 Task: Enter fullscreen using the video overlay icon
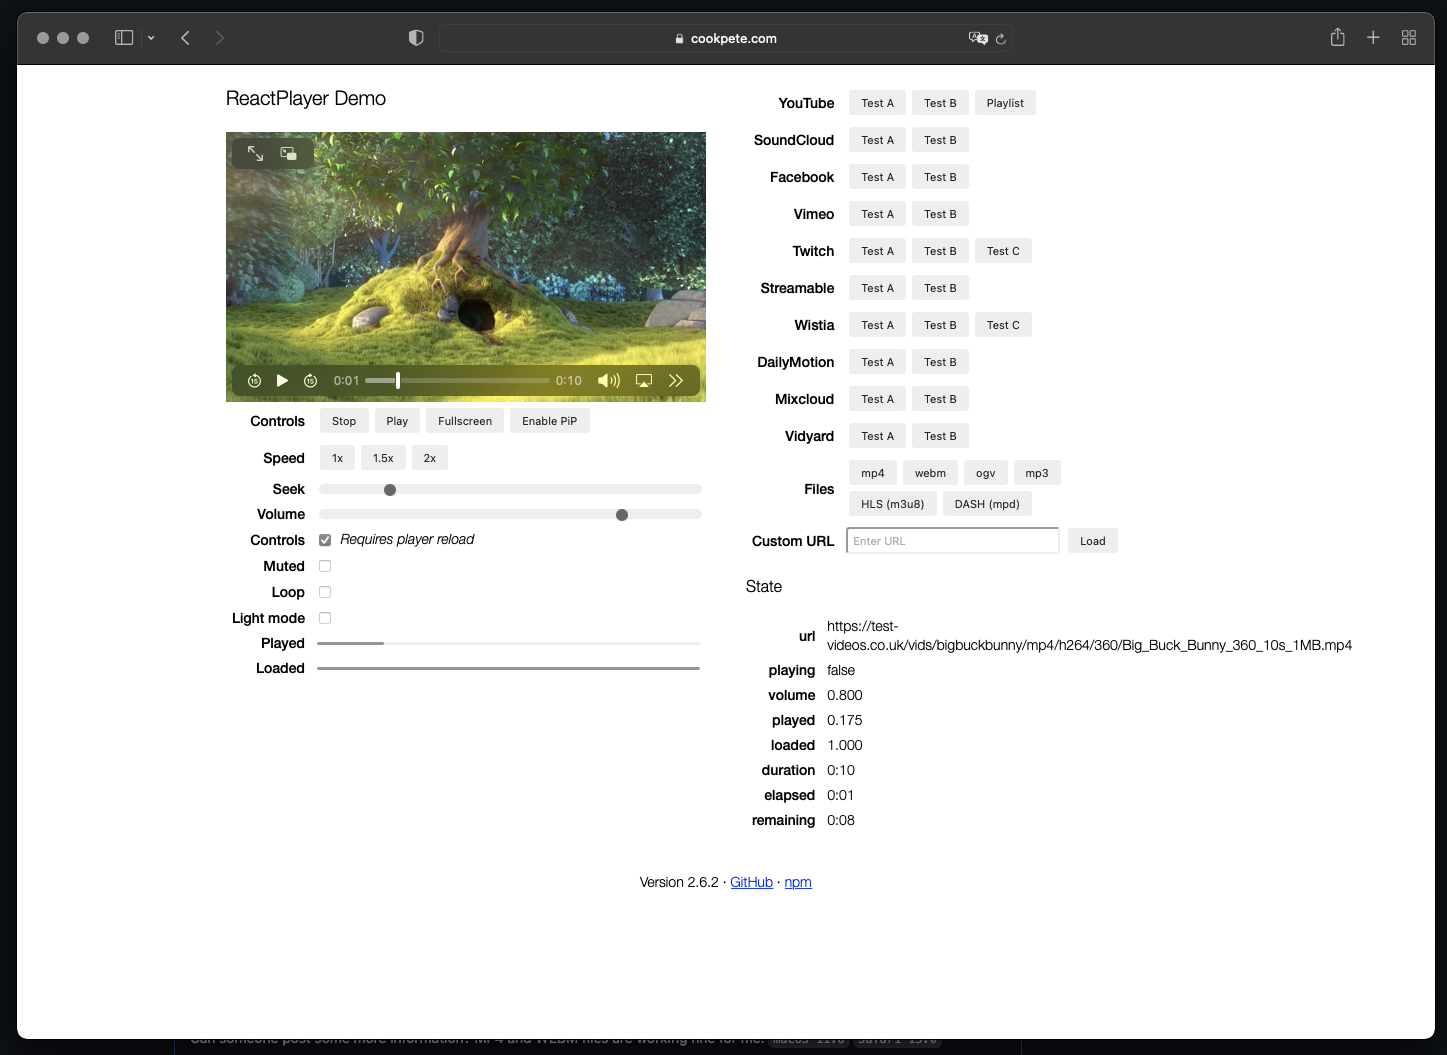click(255, 153)
